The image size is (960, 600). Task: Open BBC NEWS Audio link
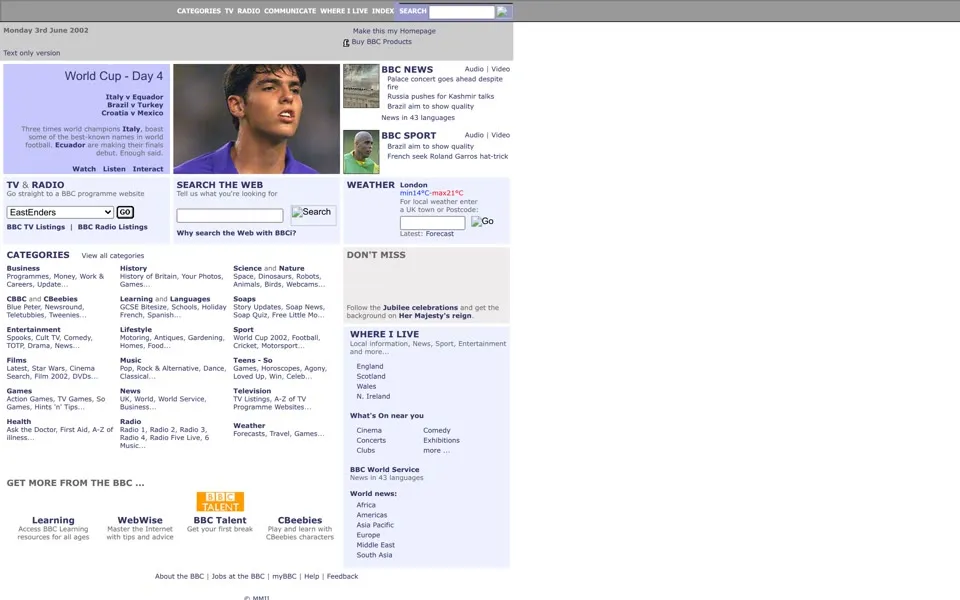(x=474, y=69)
